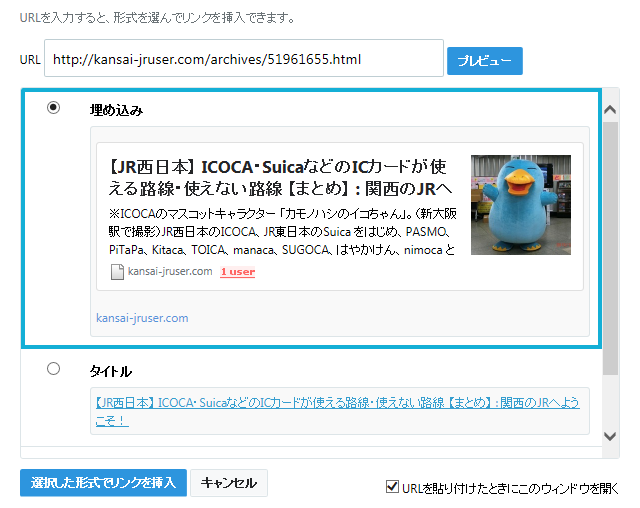Viewport: 640px width, 508px height.
Task: Click the 埋め込み label
Action: point(116,110)
